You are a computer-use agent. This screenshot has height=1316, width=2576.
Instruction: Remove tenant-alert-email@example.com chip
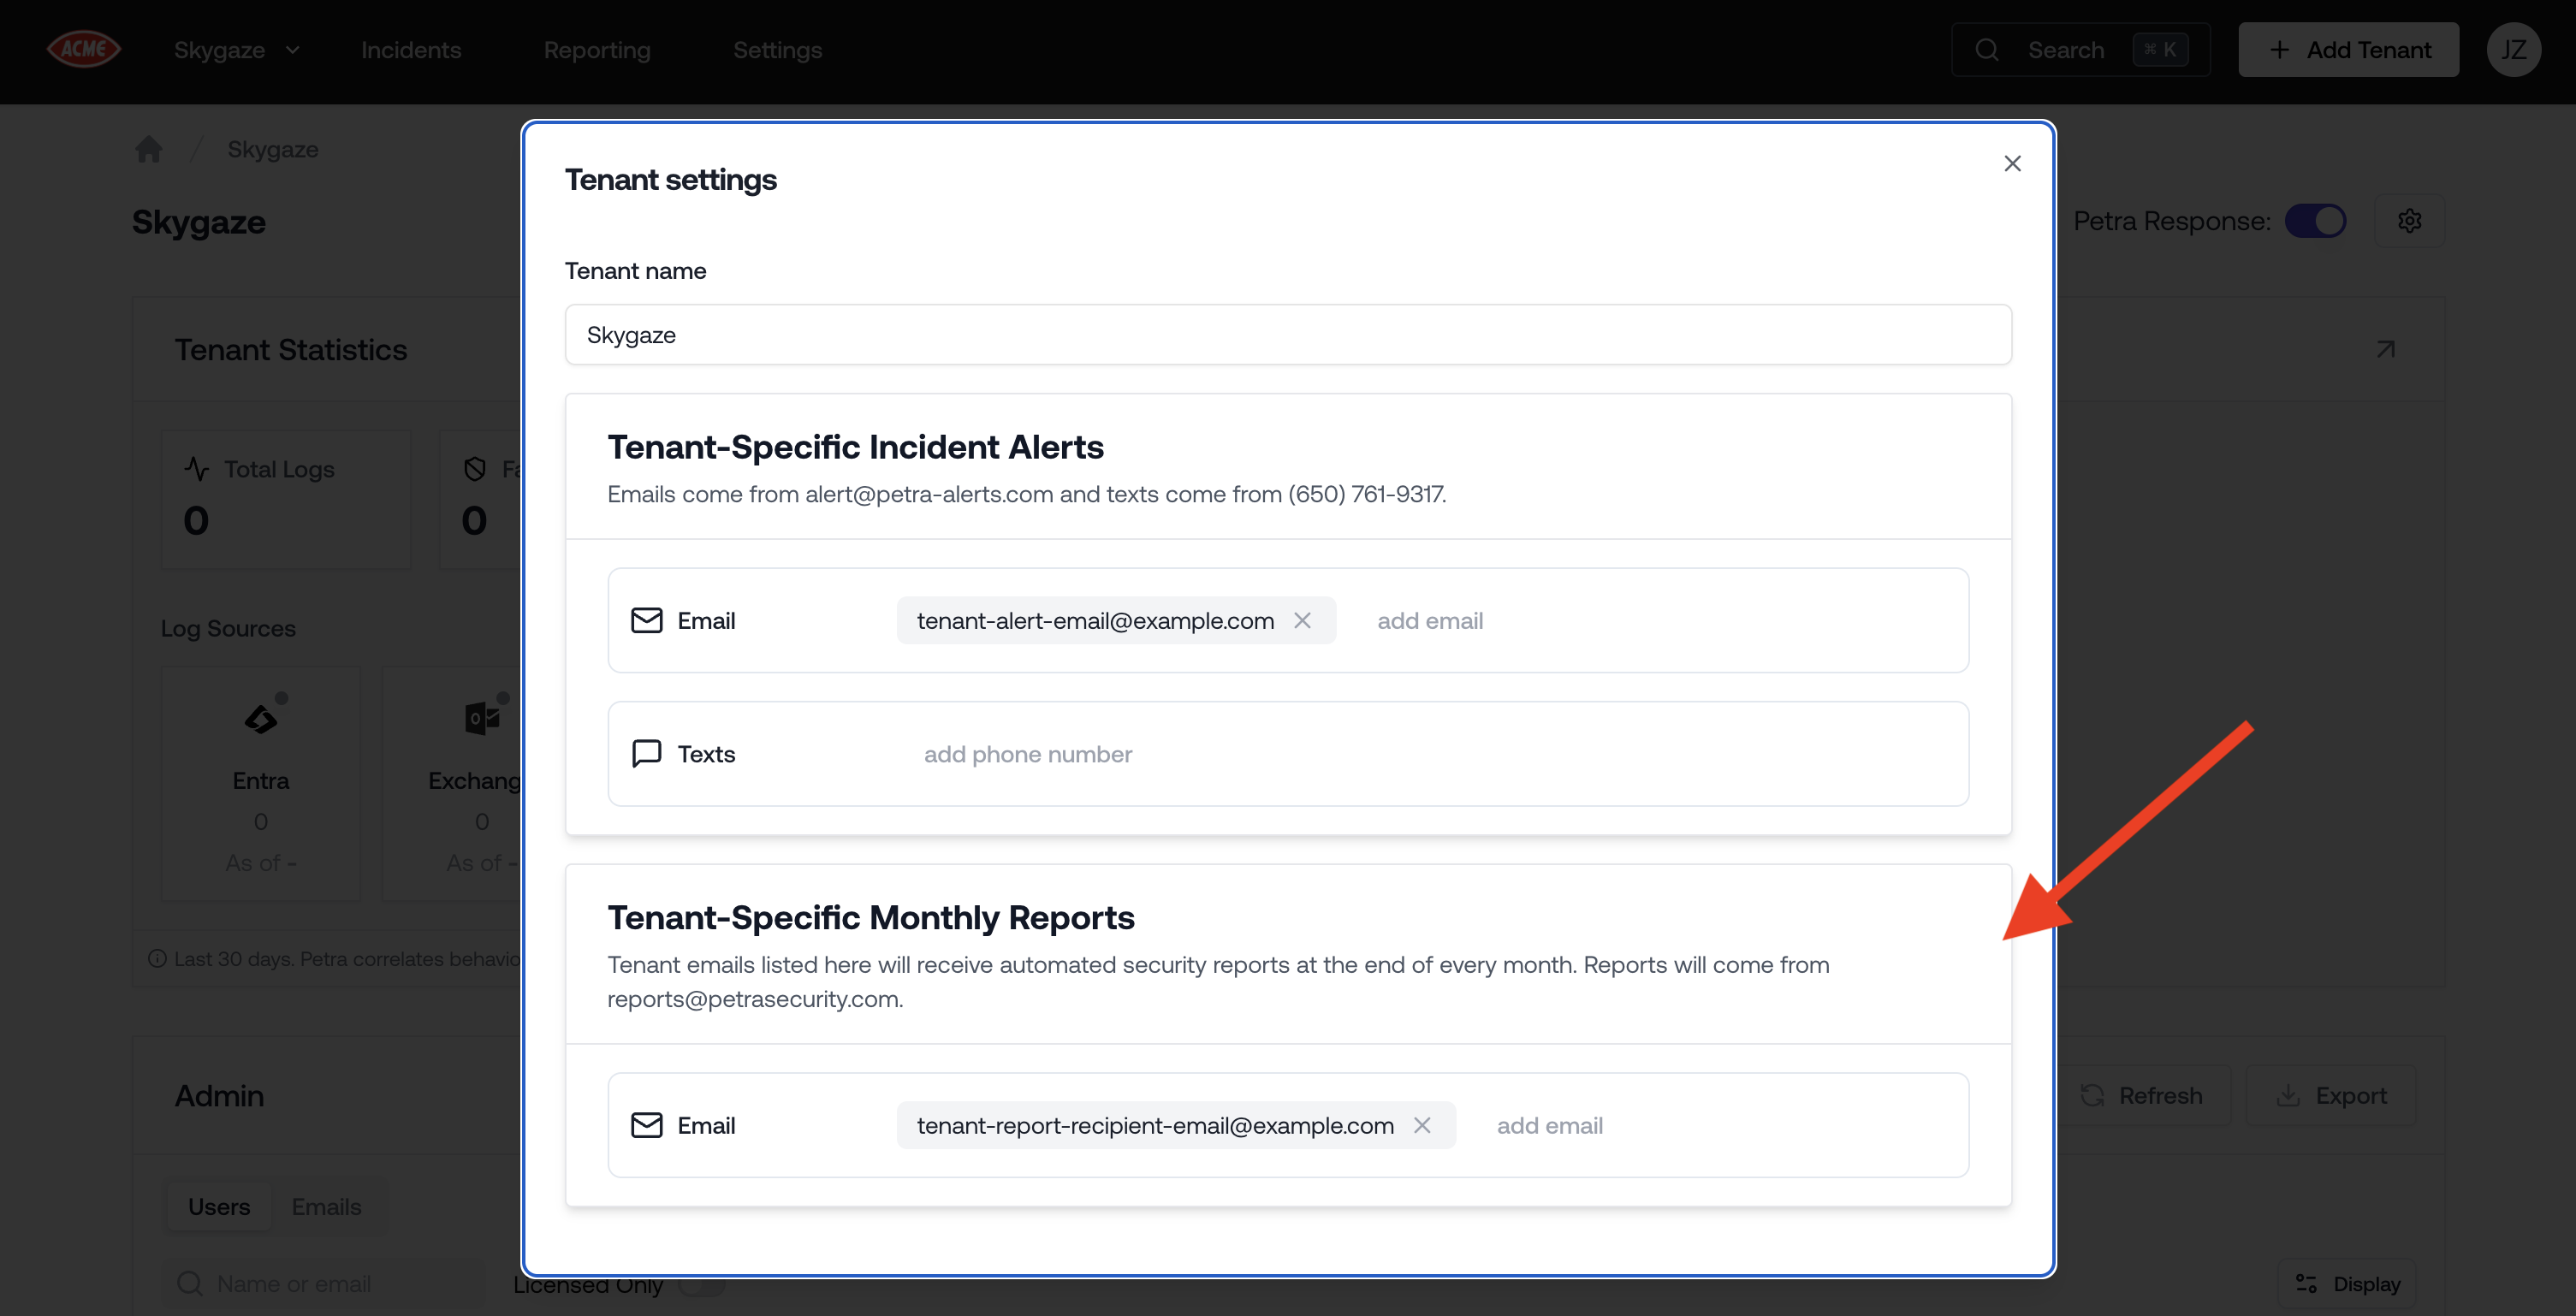click(1302, 620)
